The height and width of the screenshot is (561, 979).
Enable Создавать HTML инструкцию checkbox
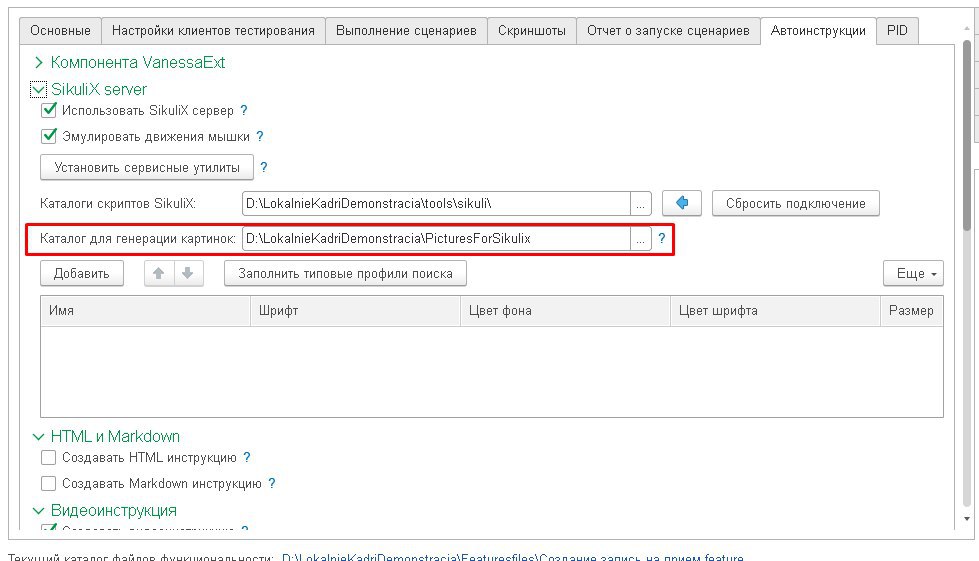[x=49, y=457]
